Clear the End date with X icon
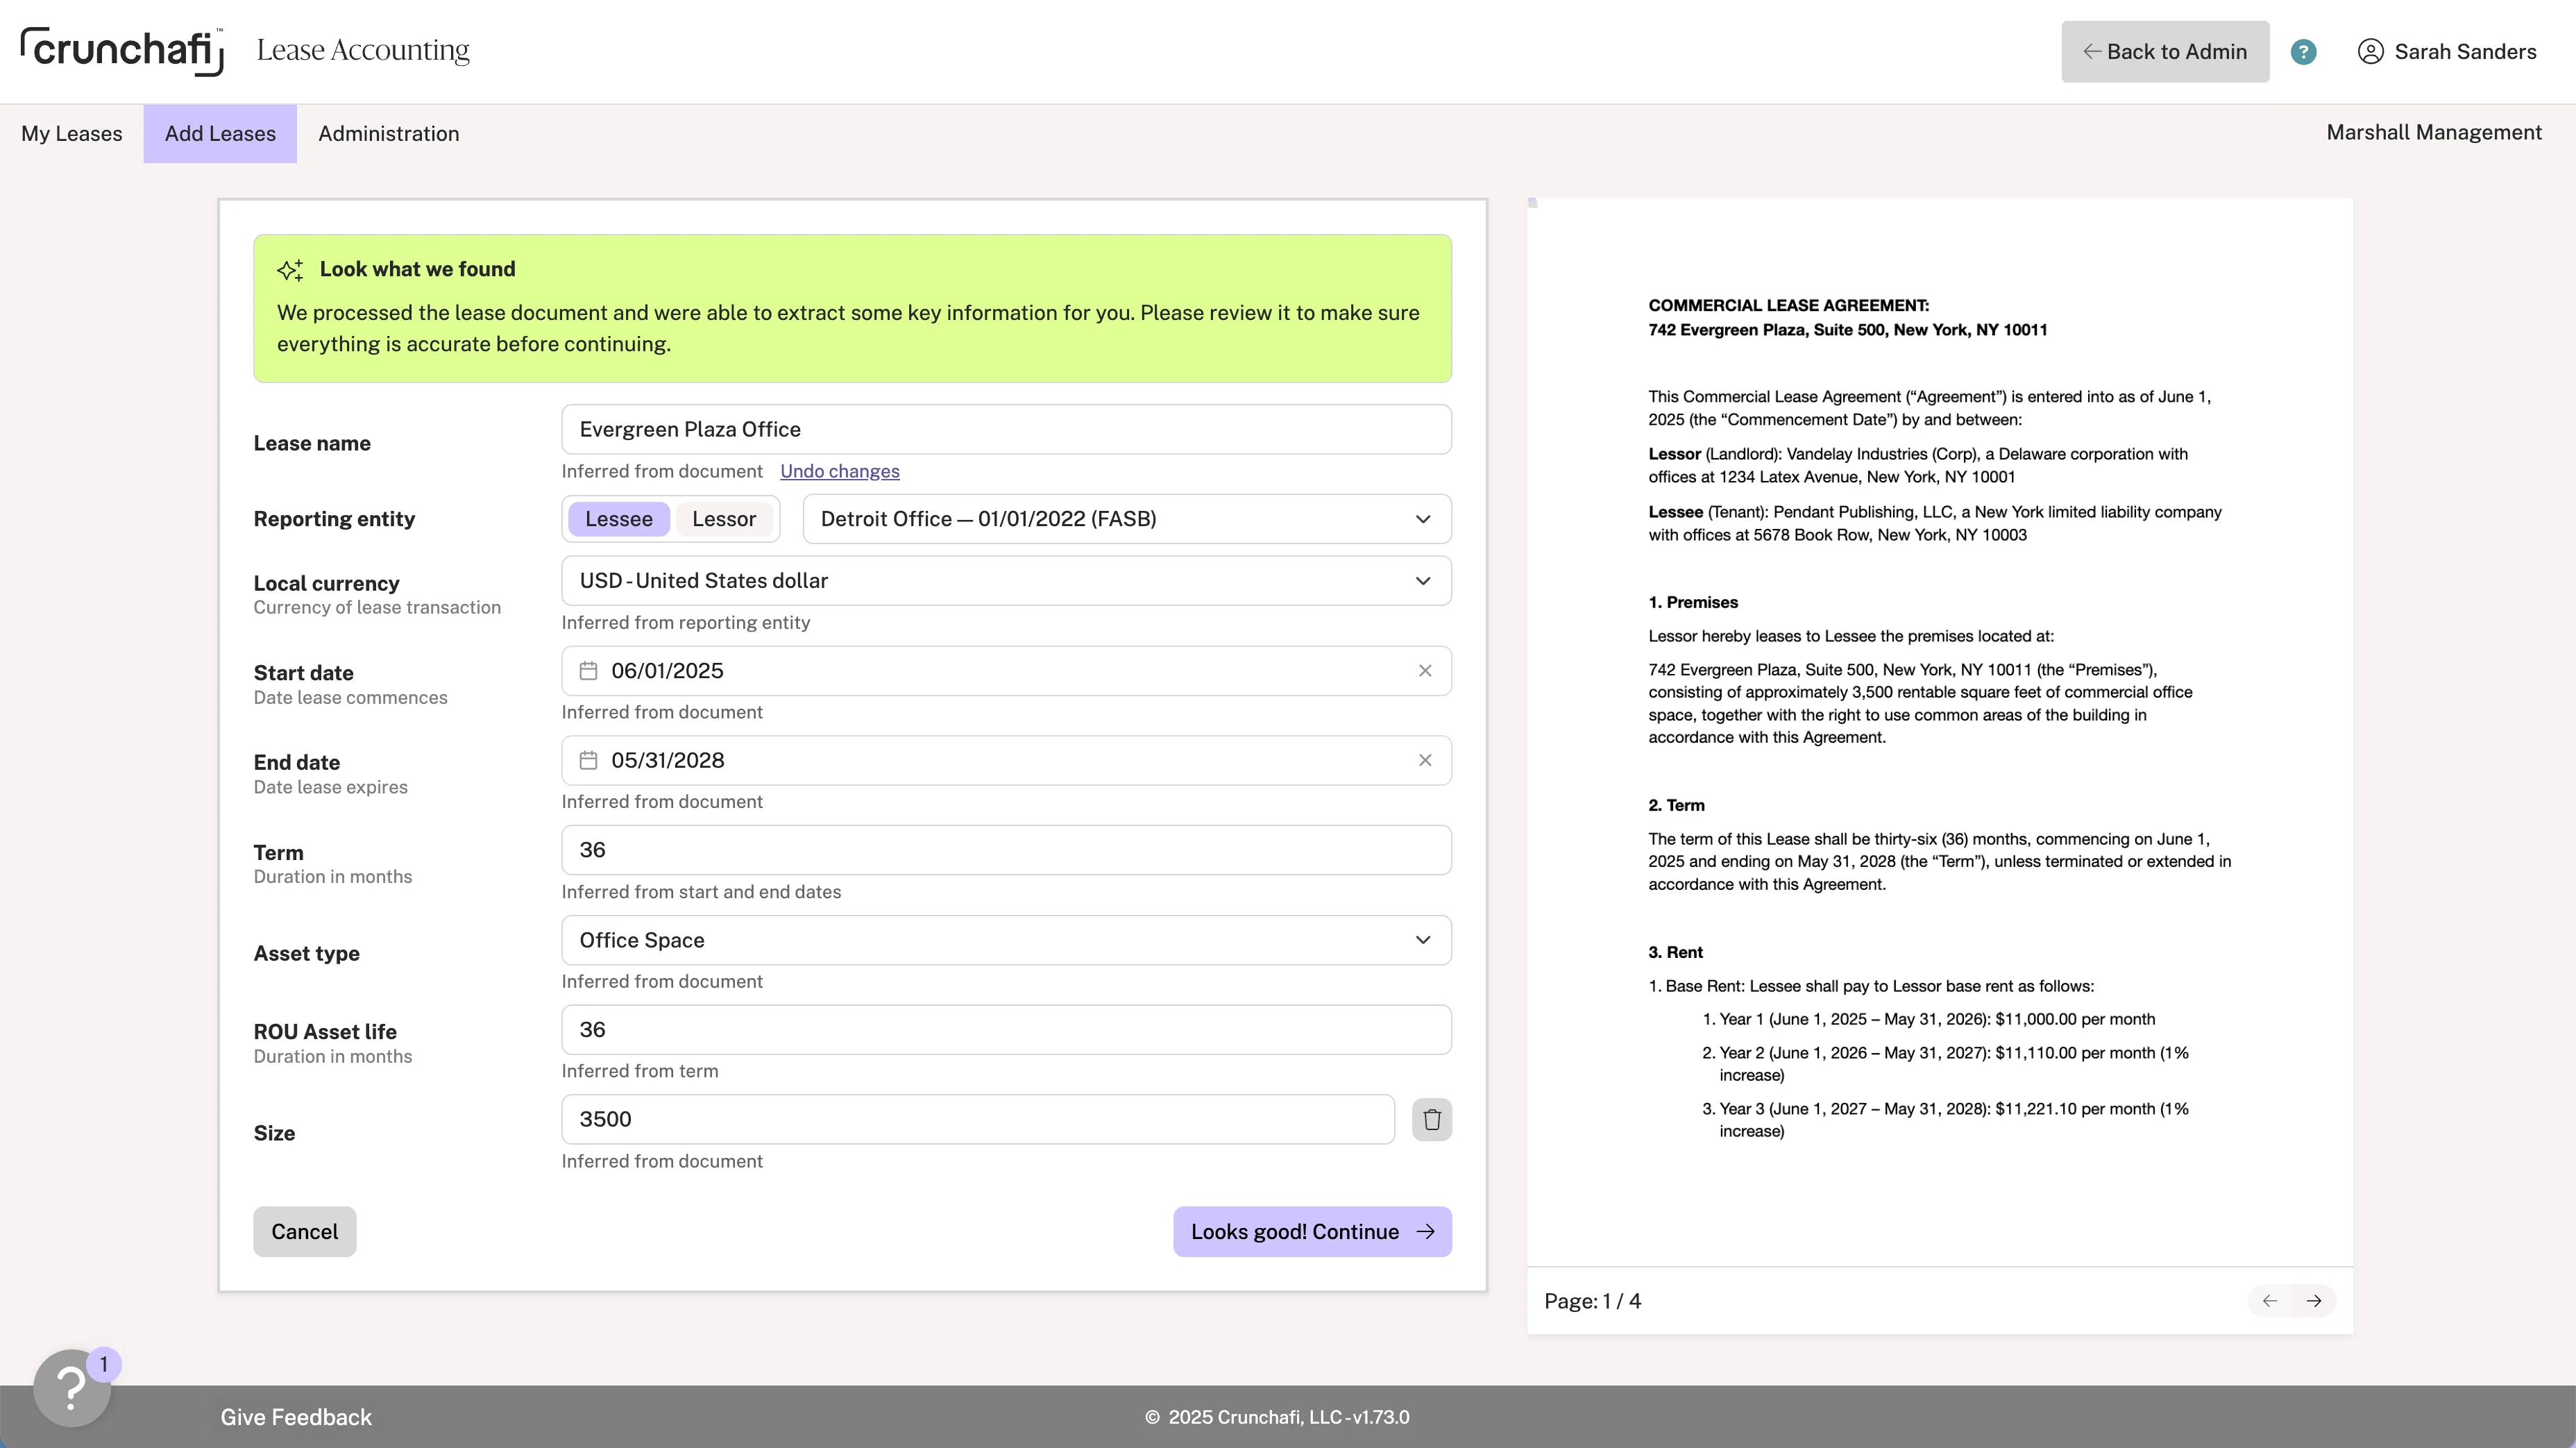2576x1448 pixels. [x=1425, y=760]
